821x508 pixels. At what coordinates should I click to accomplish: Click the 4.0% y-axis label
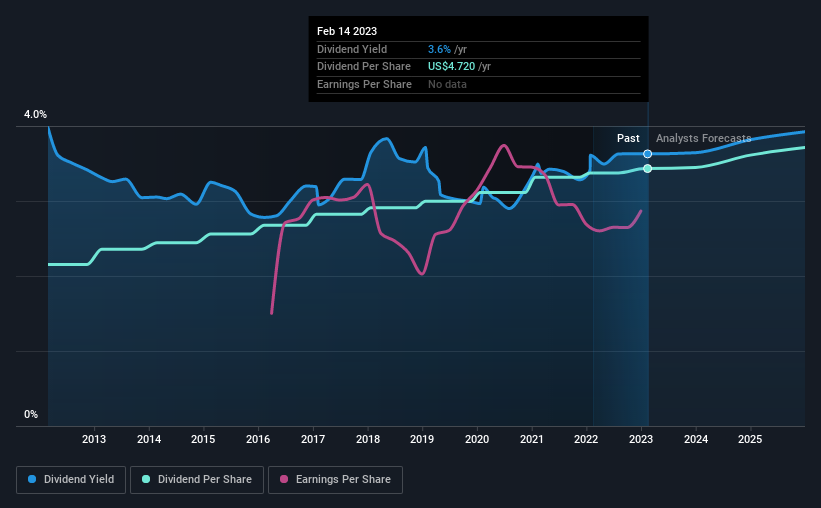(35, 114)
